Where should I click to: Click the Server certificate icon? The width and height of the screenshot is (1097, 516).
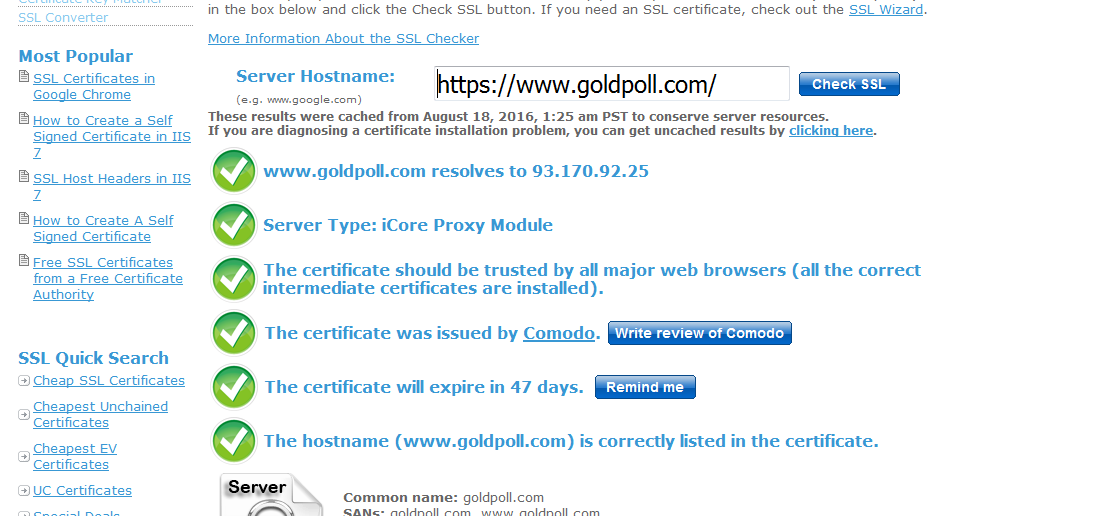pos(271,494)
